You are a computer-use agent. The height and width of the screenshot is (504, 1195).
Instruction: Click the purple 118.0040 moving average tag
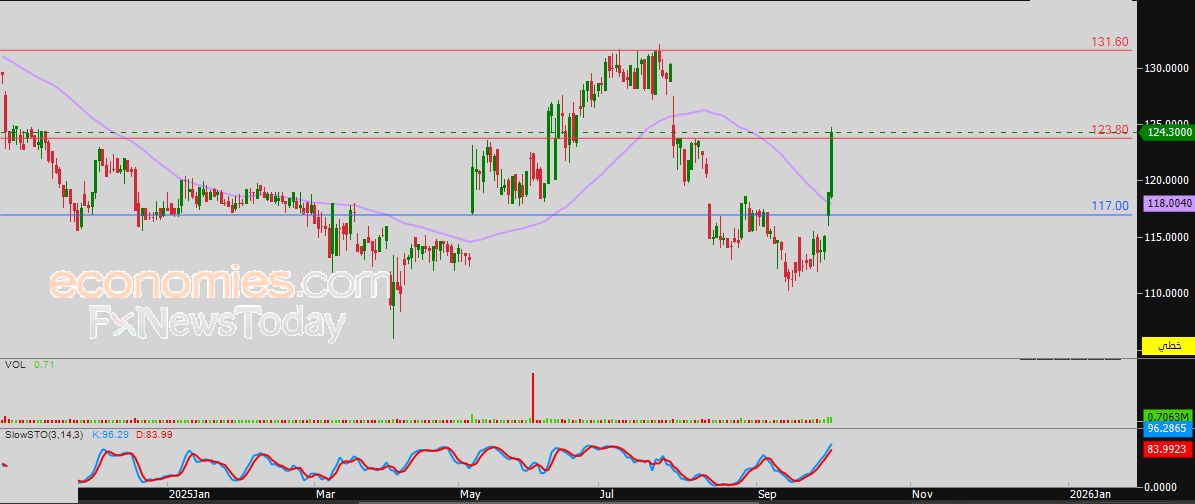1167,202
